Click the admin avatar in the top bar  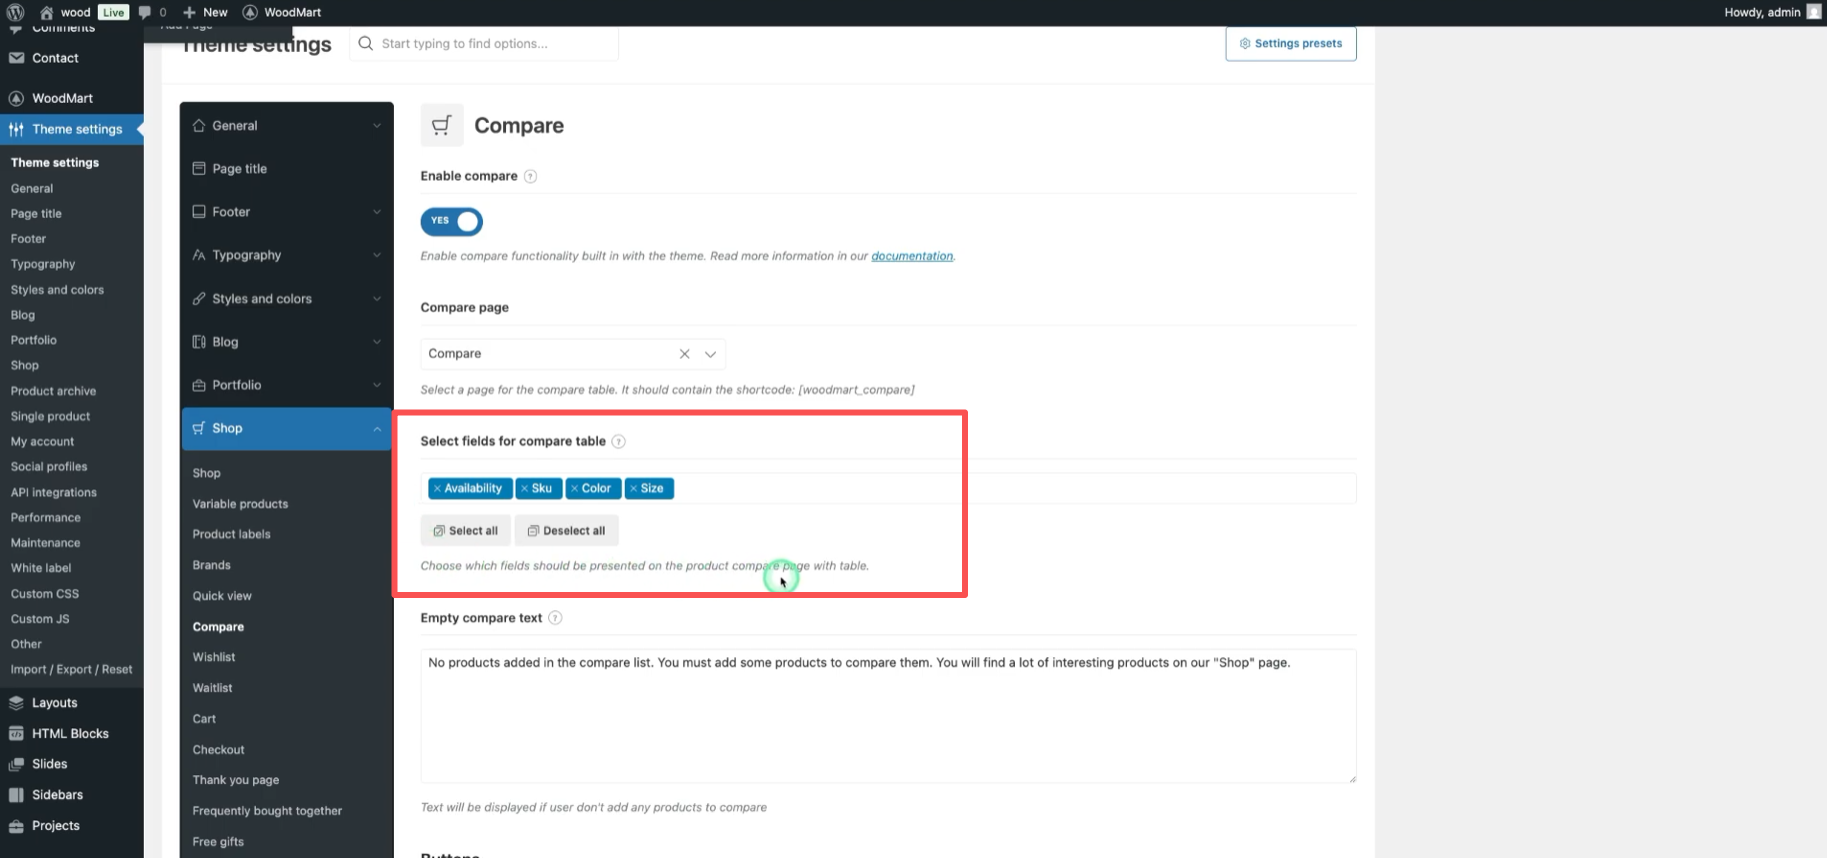(x=1814, y=12)
